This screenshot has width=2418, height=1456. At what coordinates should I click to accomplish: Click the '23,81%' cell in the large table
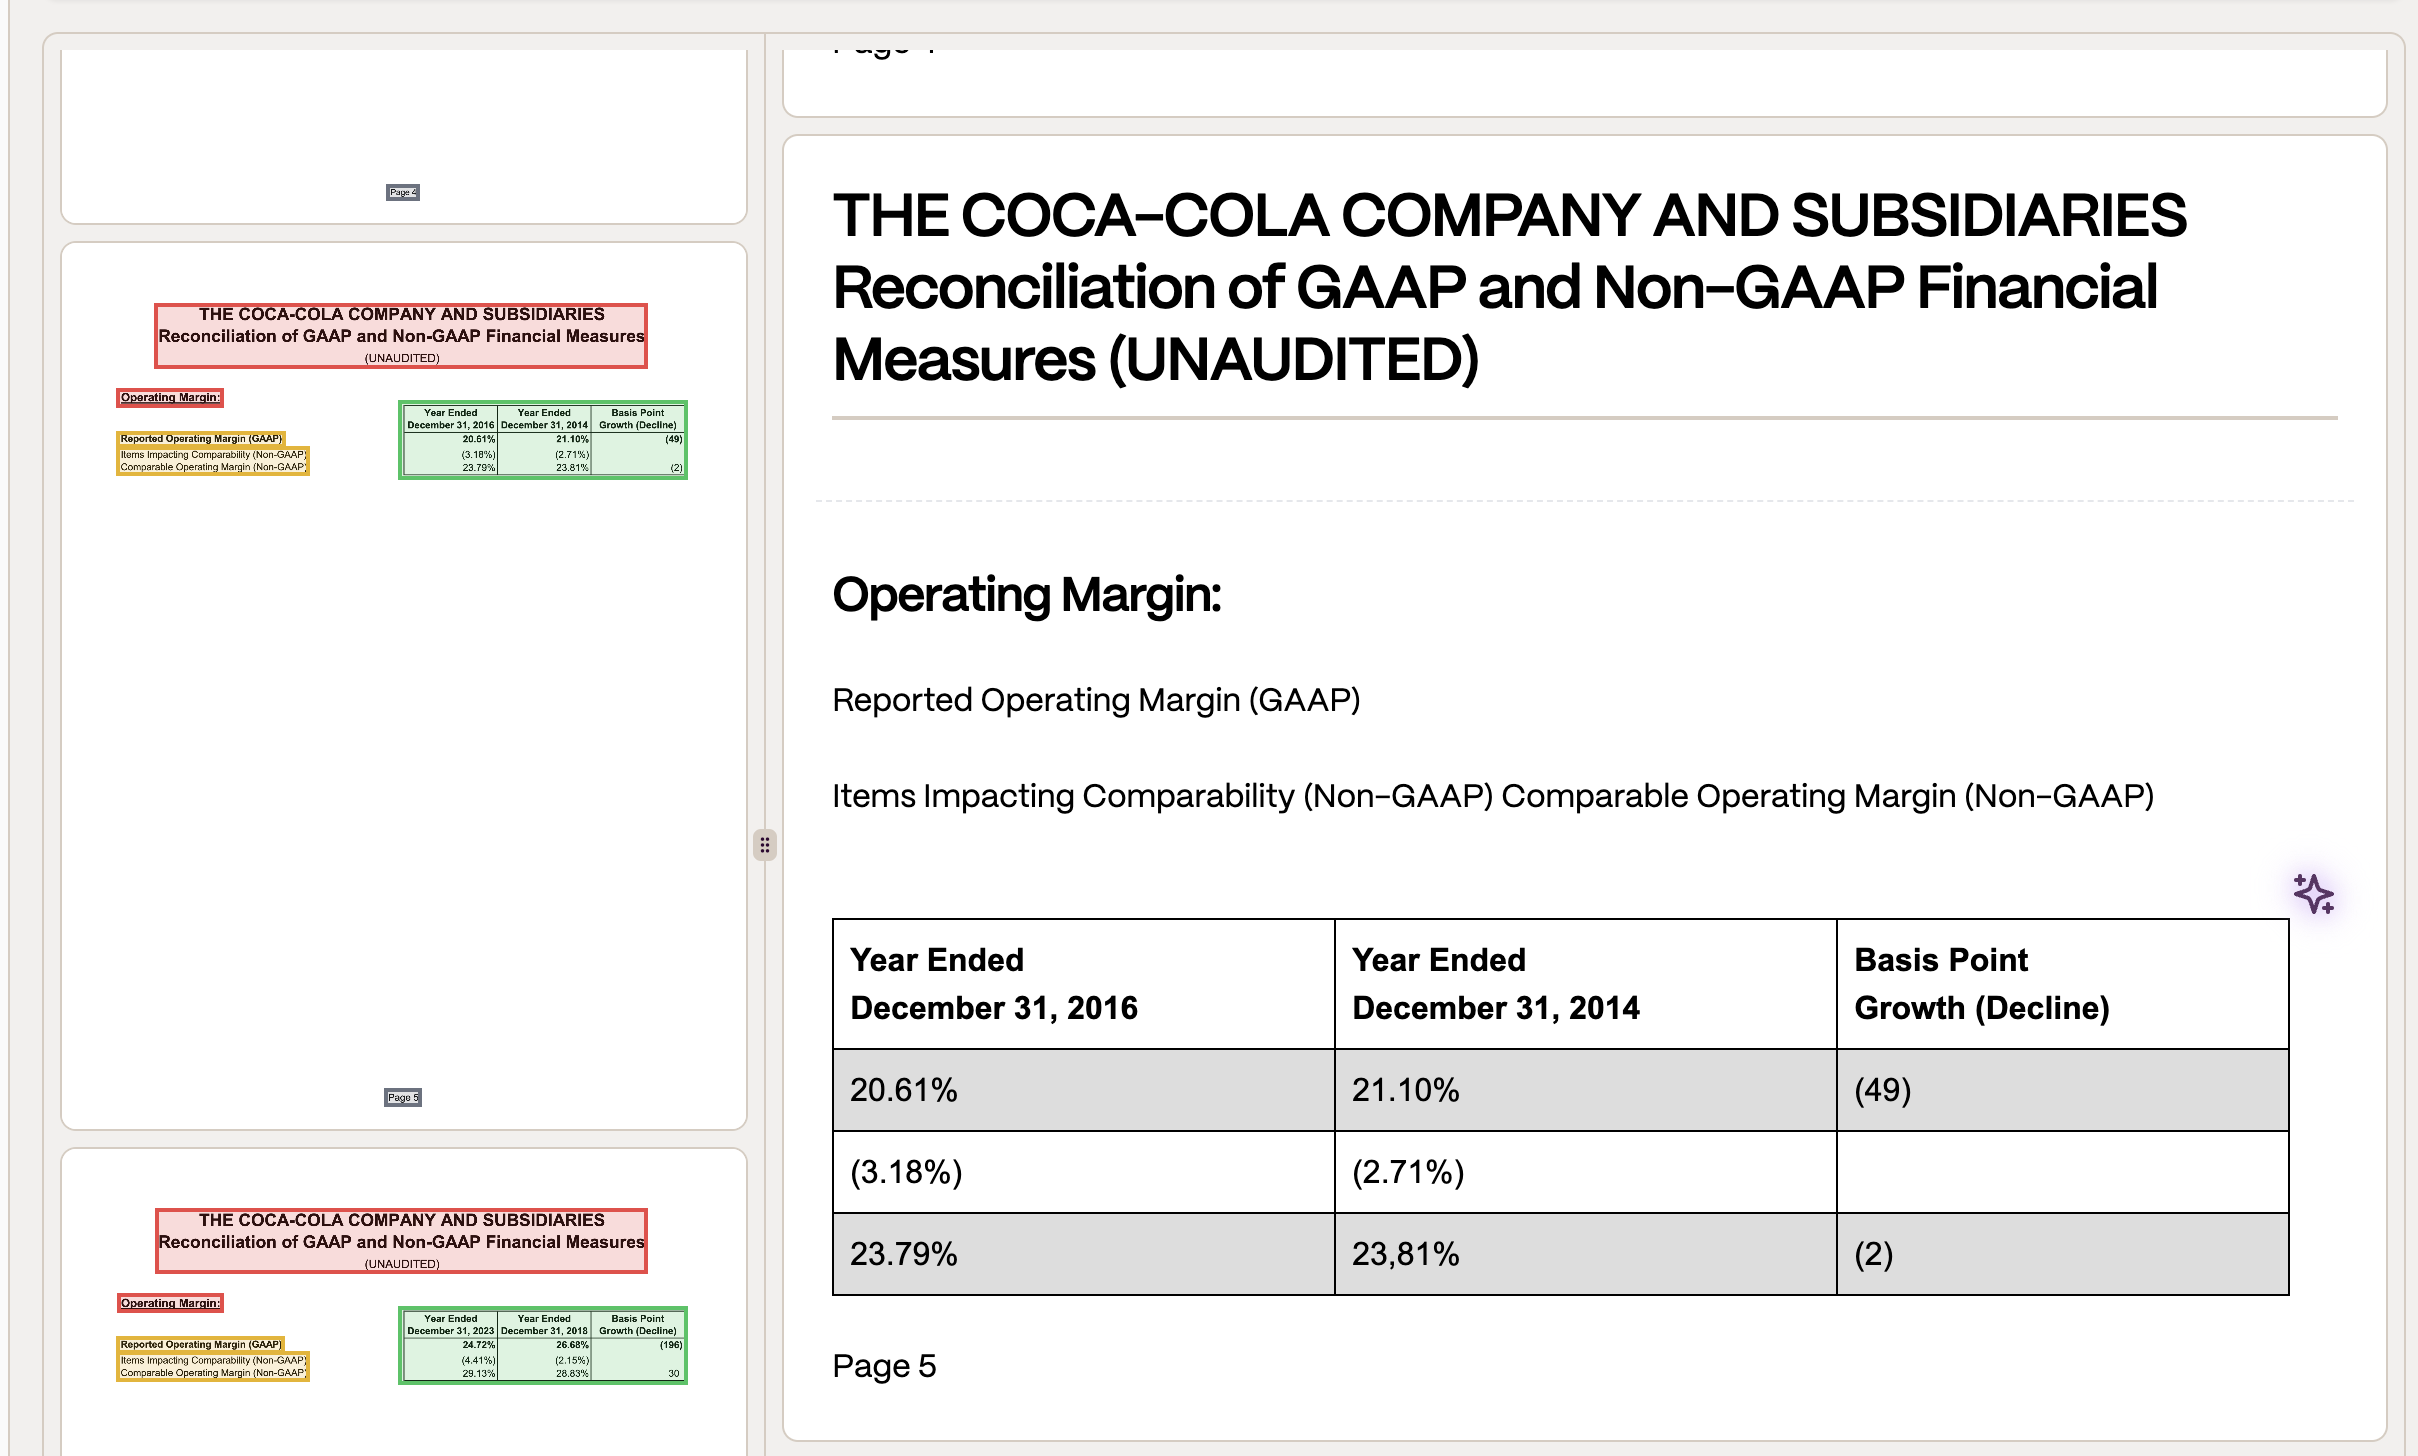coord(1586,1254)
